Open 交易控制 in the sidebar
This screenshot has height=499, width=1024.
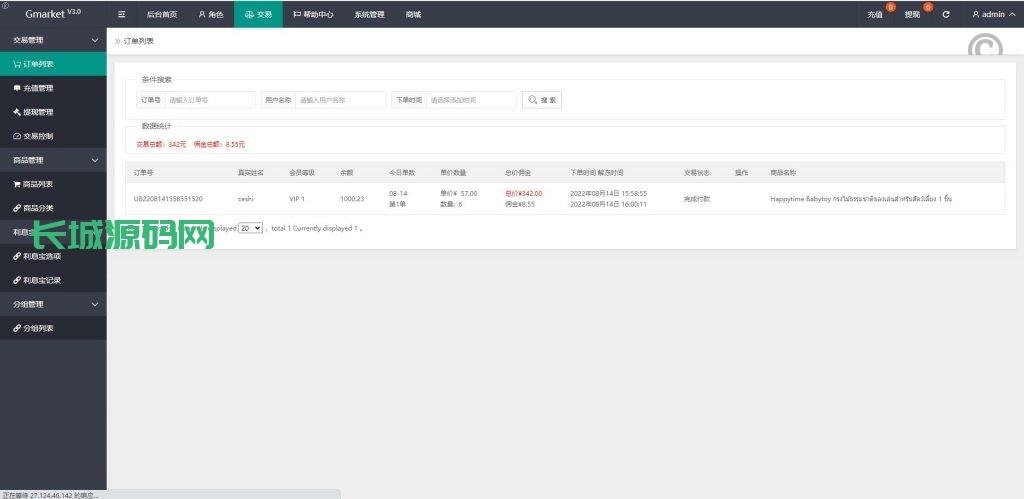tap(38, 136)
